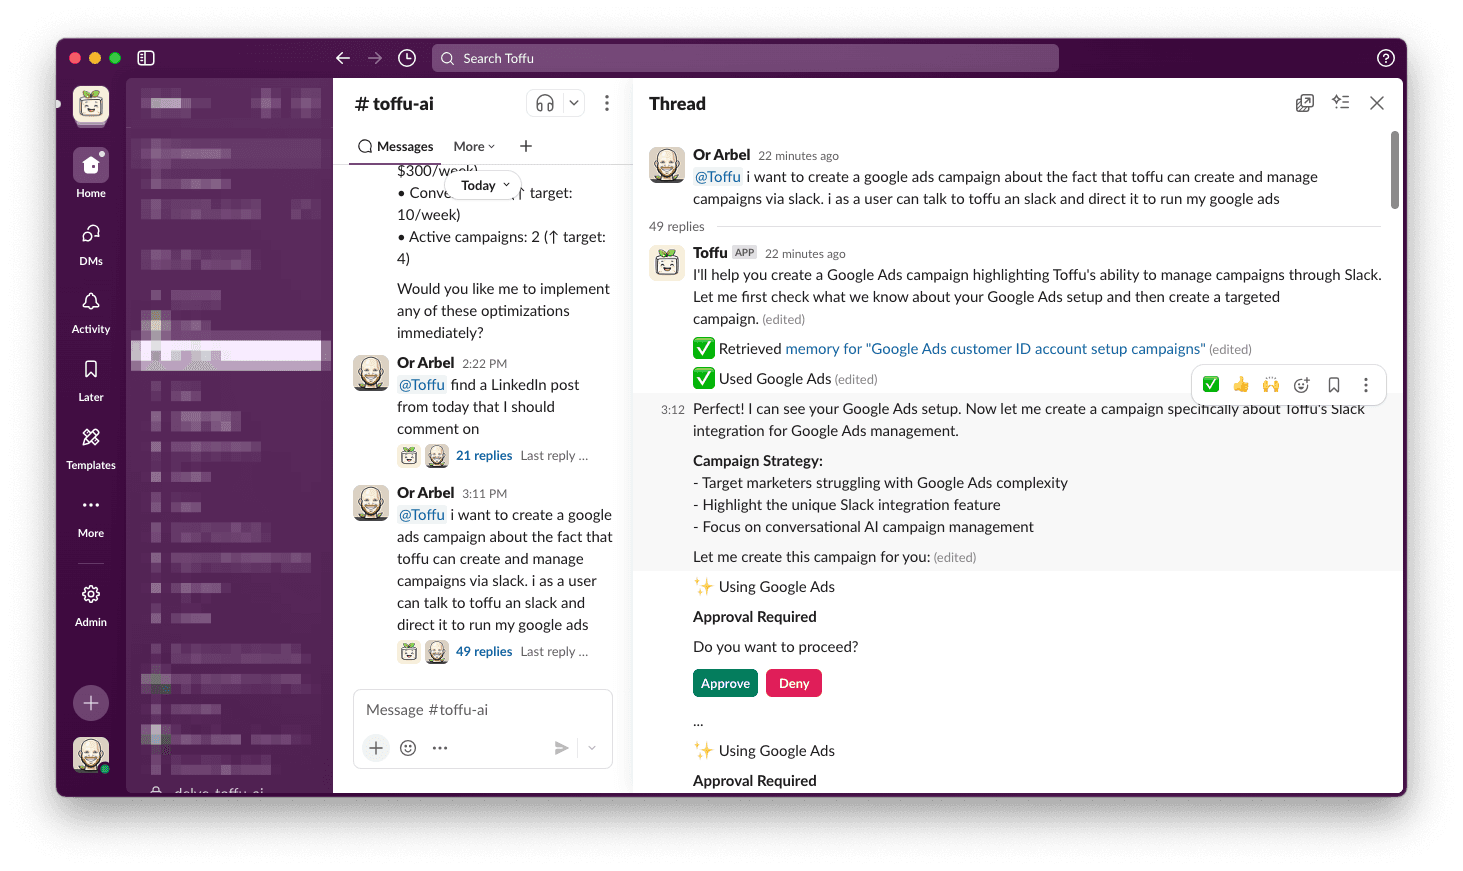Switch to the Messages tab
1463x871 pixels.
click(x=396, y=146)
